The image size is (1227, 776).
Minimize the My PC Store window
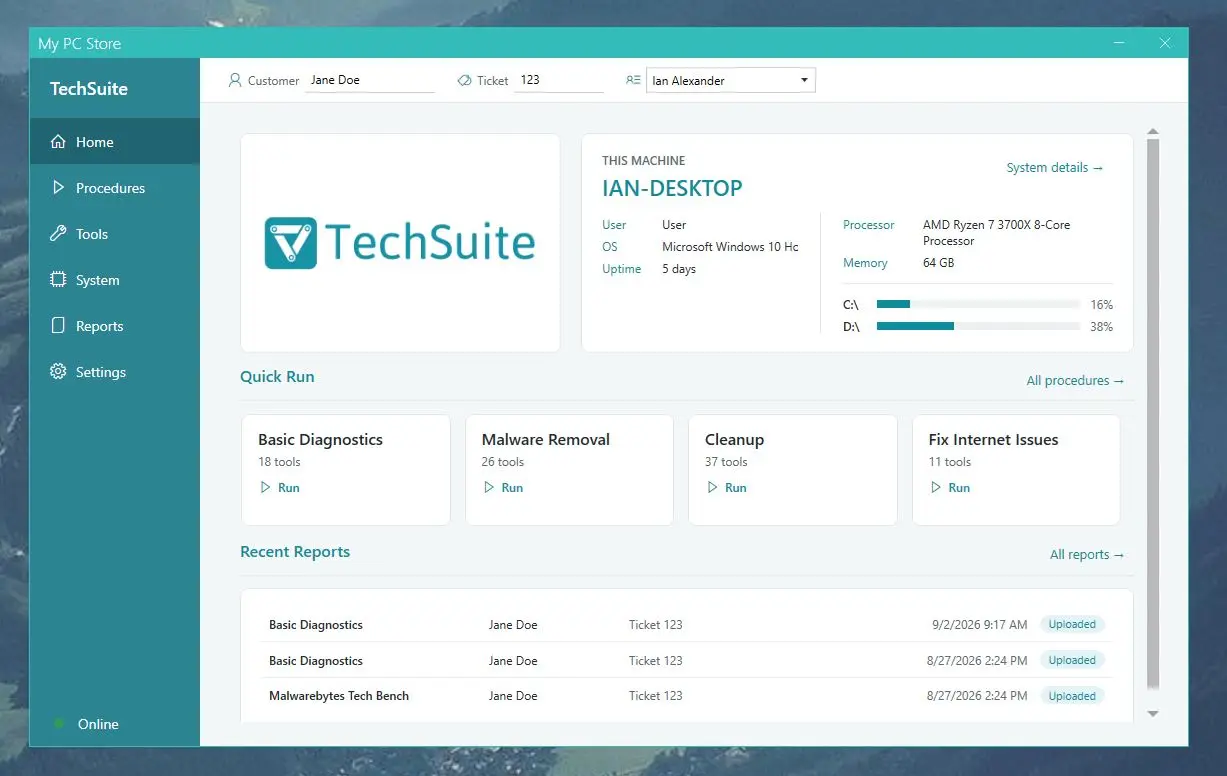(1118, 43)
